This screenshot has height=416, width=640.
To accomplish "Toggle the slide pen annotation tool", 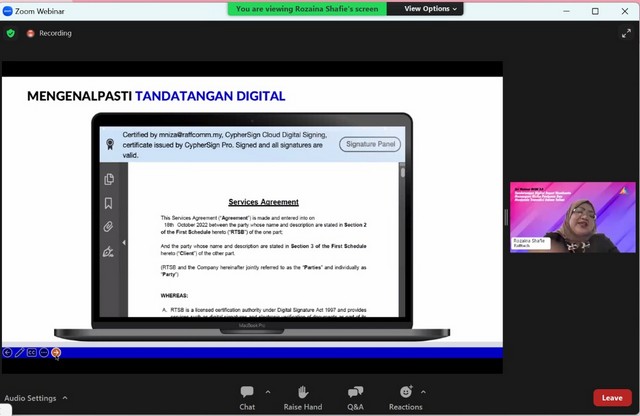I will pos(20,352).
